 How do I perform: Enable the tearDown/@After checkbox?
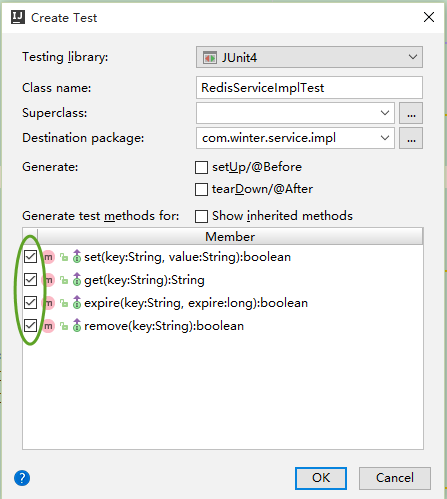tap(201, 189)
